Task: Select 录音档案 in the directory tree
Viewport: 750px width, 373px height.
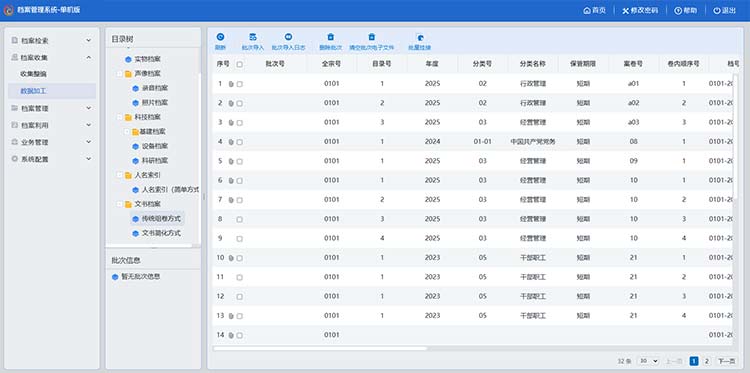Action: pos(155,88)
